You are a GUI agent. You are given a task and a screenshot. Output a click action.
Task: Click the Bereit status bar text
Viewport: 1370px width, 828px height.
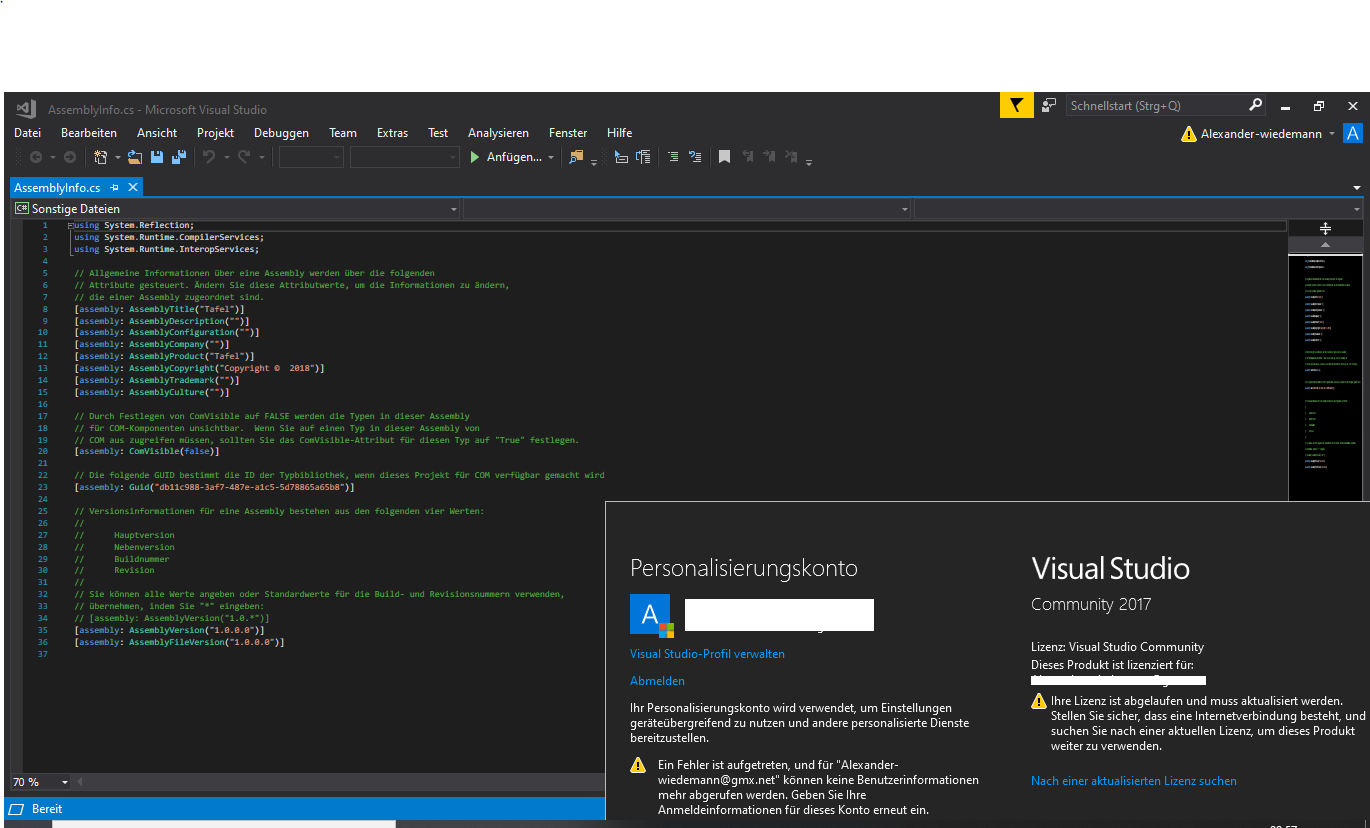[x=47, y=809]
